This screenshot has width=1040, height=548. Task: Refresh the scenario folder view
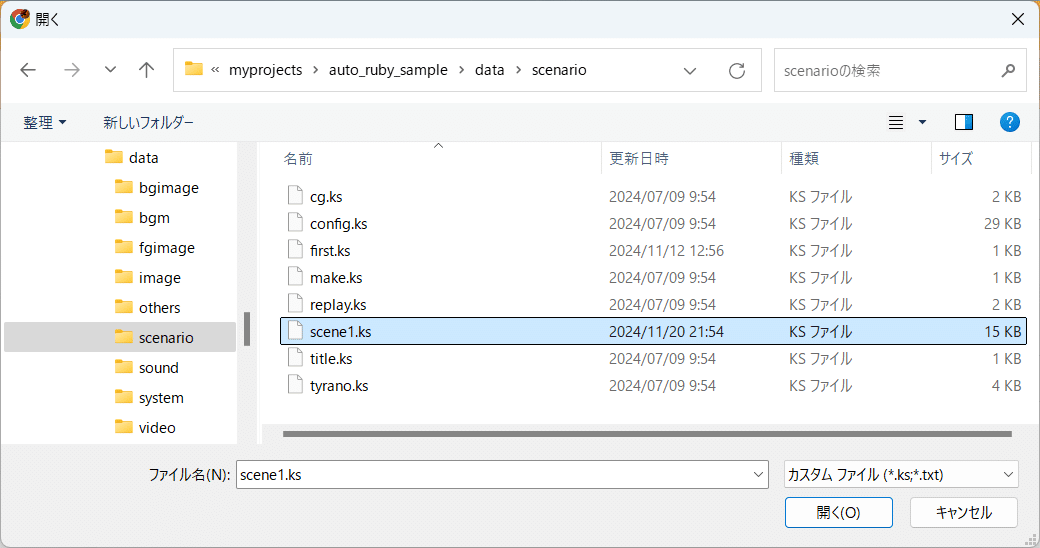[x=737, y=70]
